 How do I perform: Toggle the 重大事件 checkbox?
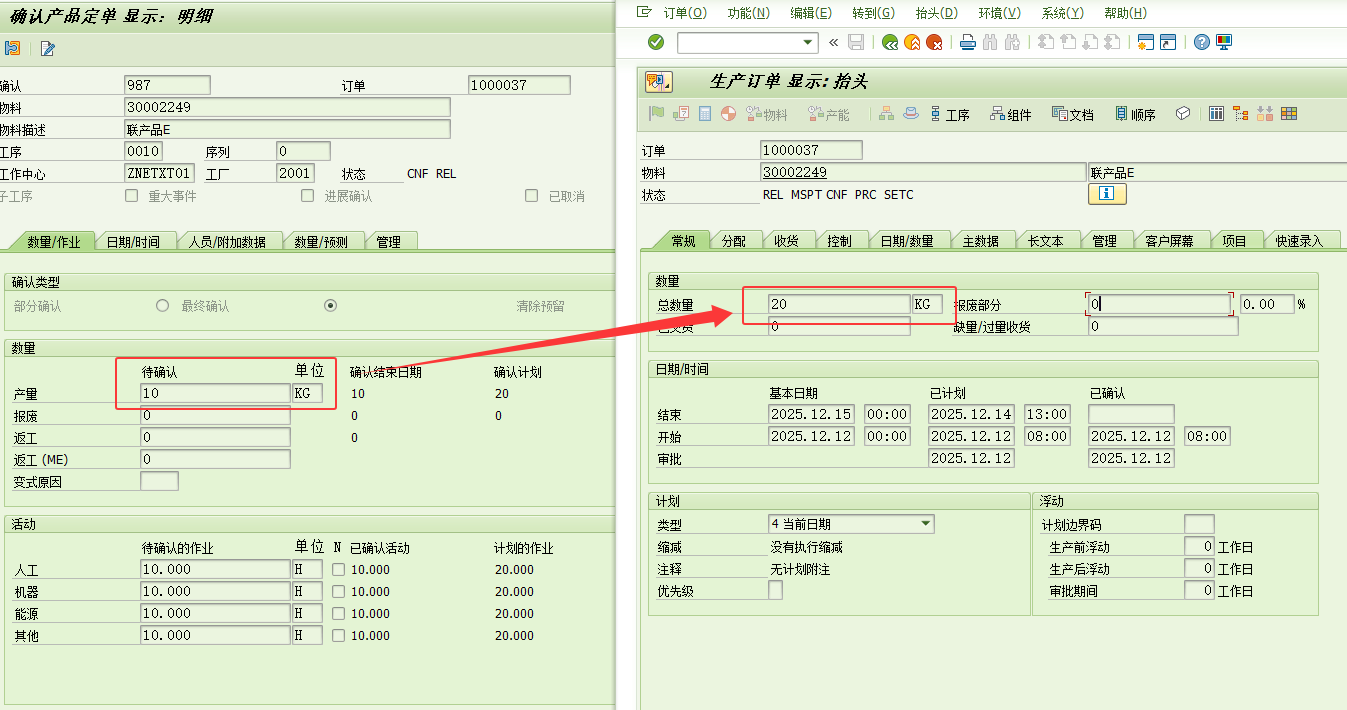[x=132, y=196]
